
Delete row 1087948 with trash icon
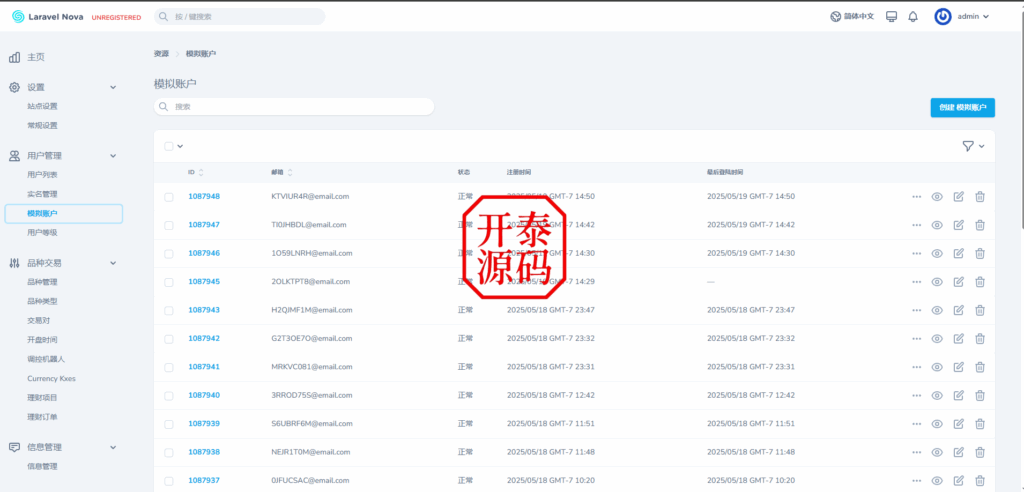coord(980,197)
